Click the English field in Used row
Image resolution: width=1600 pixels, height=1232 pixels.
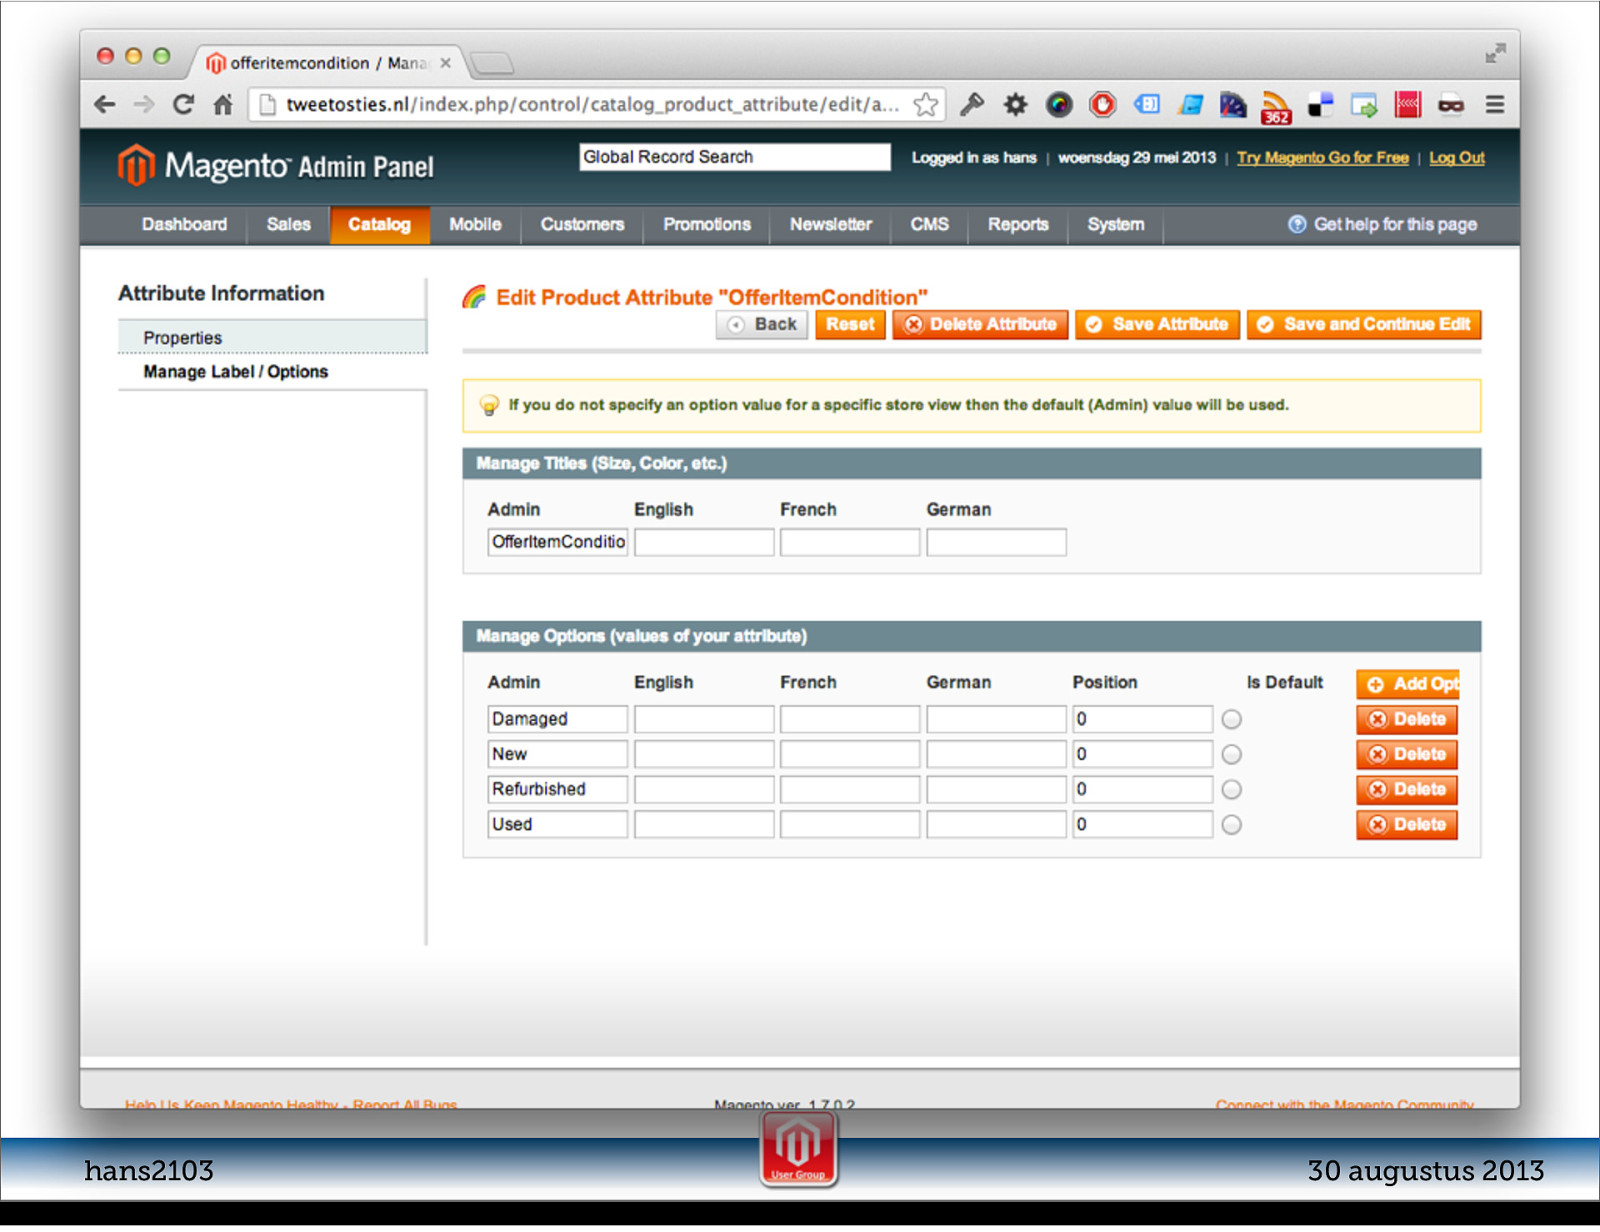(704, 825)
